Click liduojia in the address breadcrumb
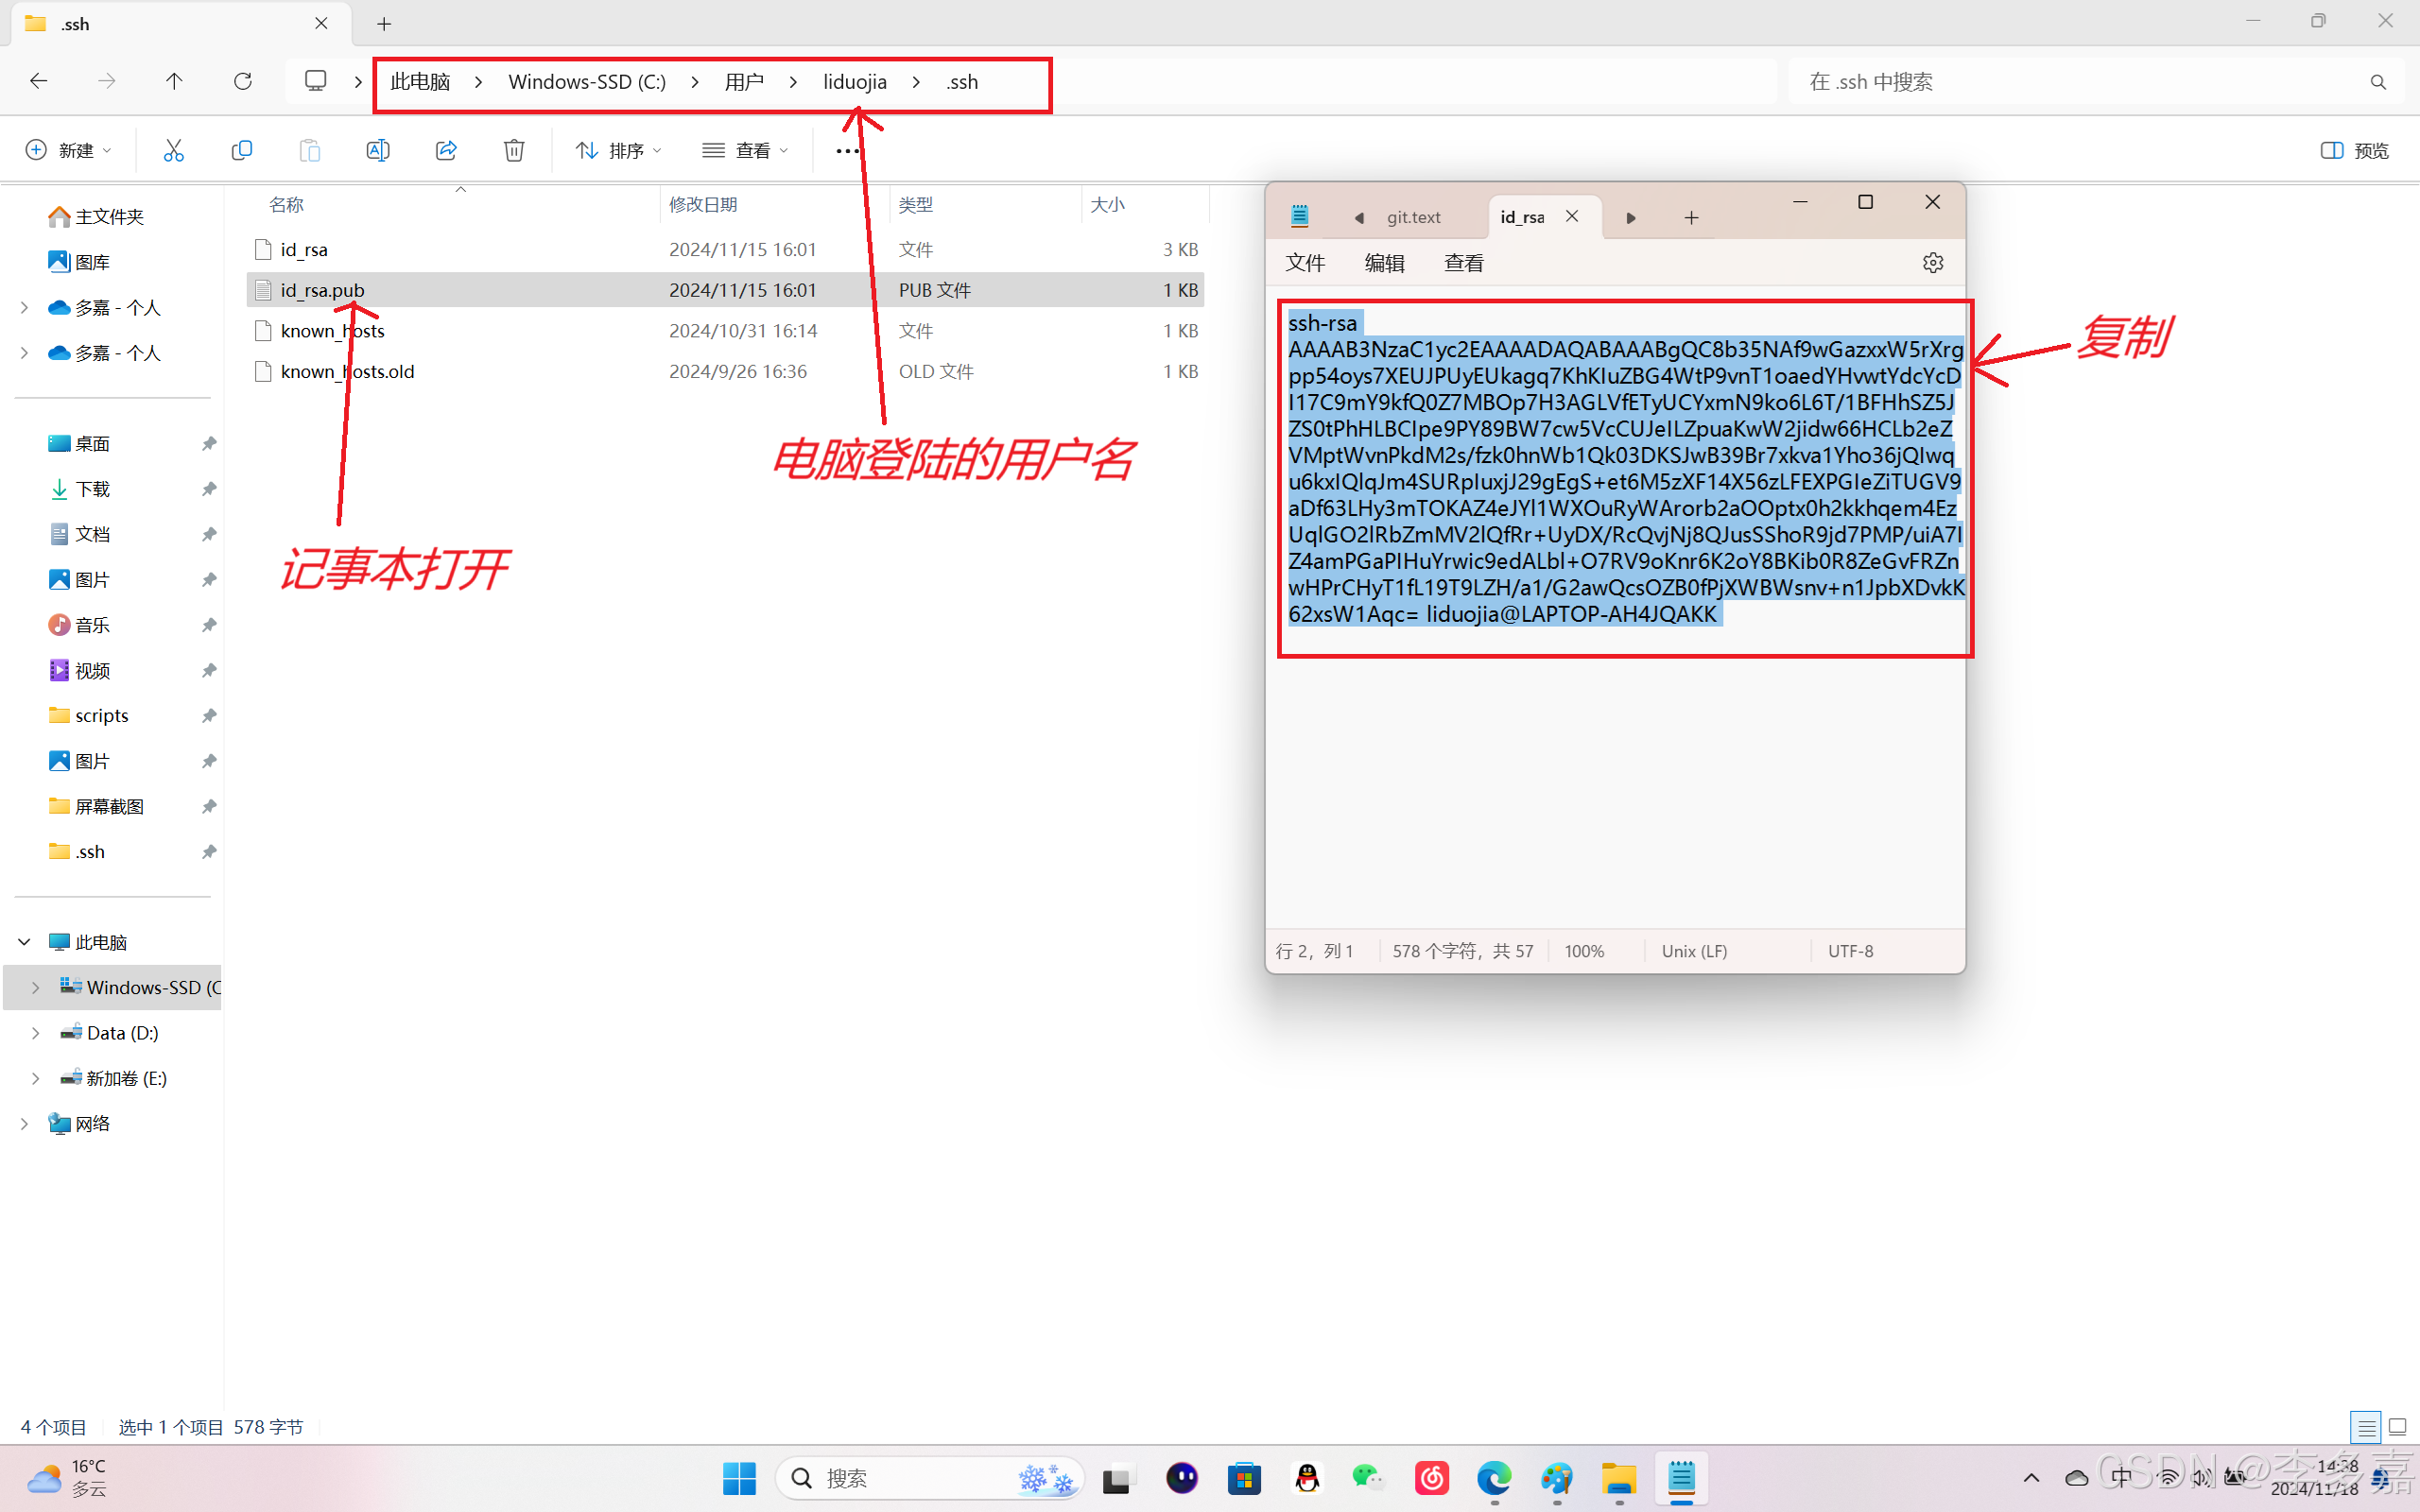Viewport: 2420px width, 1512px height. click(854, 82)
